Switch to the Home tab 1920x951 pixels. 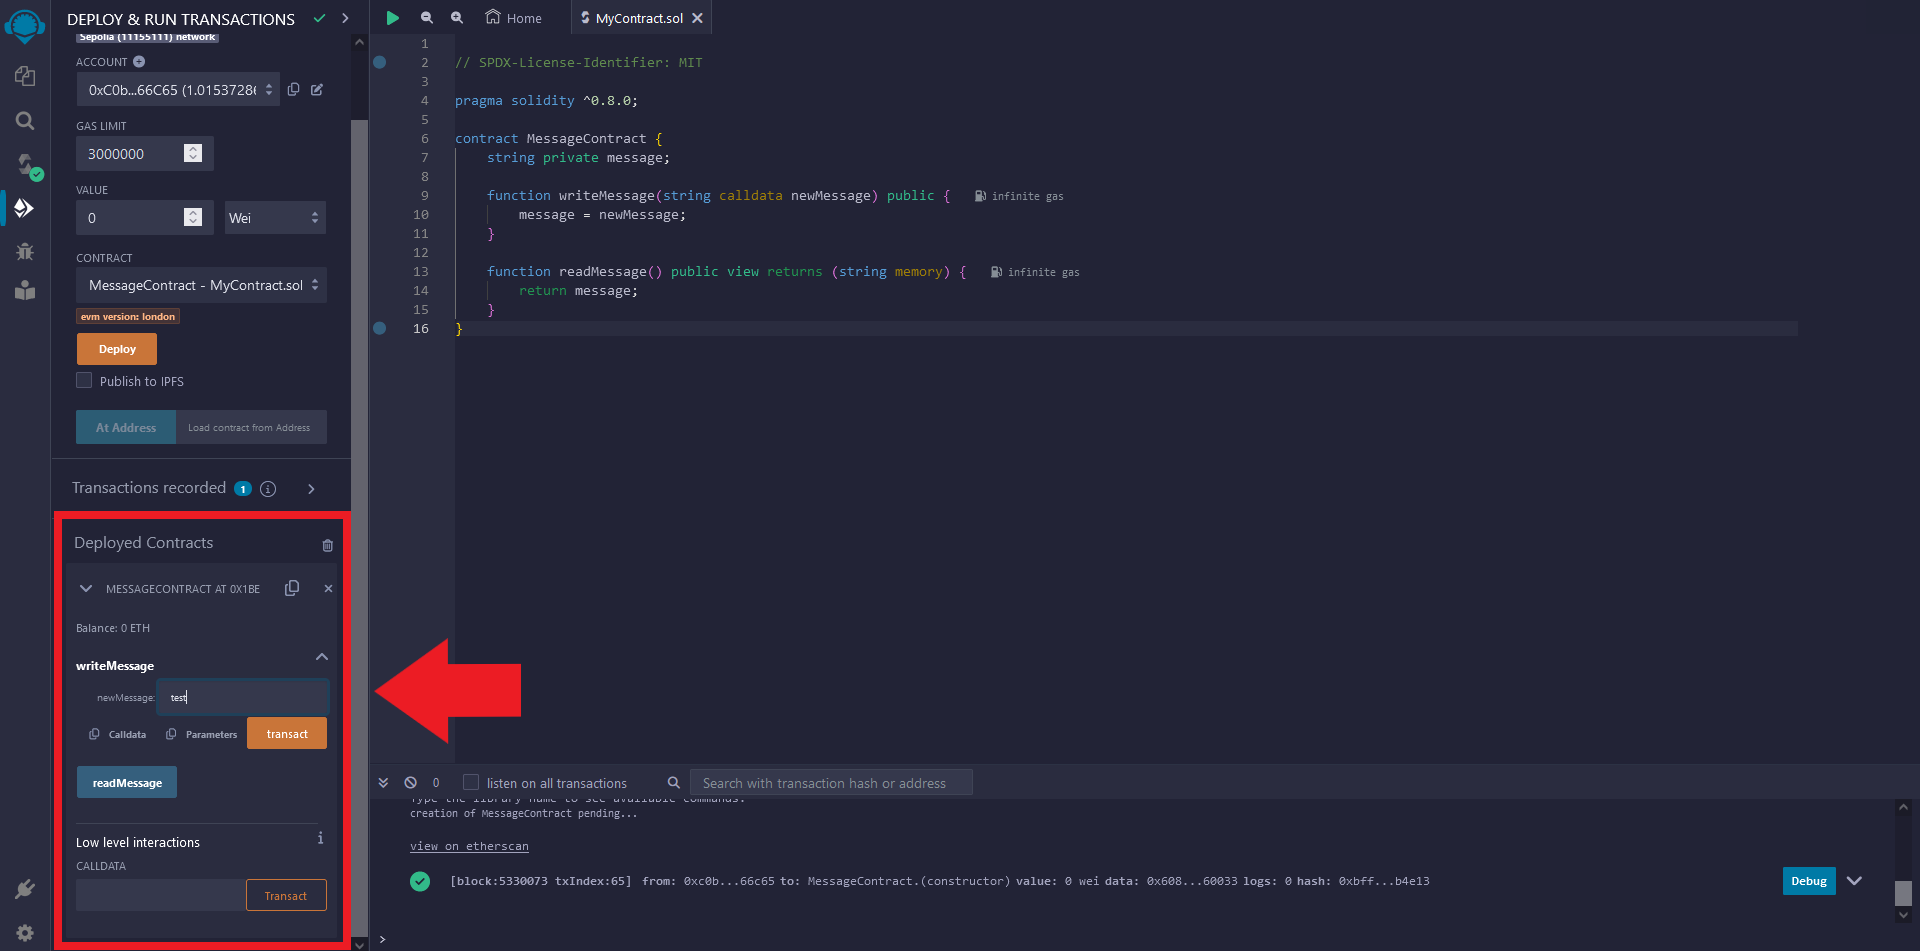point(514,18)
